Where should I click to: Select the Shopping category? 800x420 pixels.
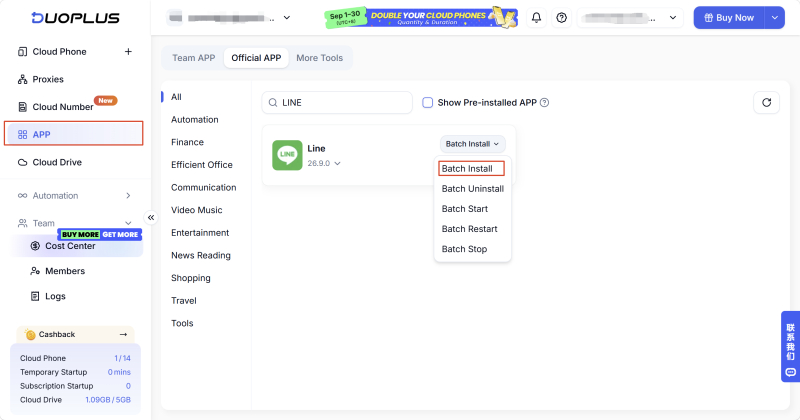190,278
